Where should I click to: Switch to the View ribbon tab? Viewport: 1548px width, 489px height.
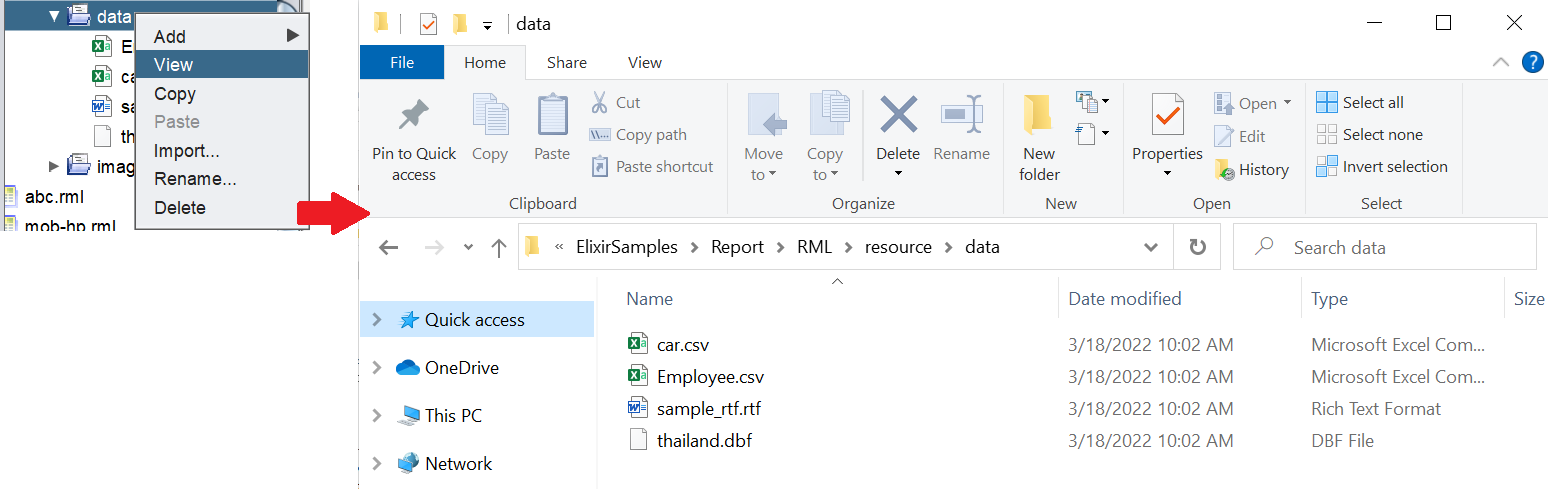point(644,62)
